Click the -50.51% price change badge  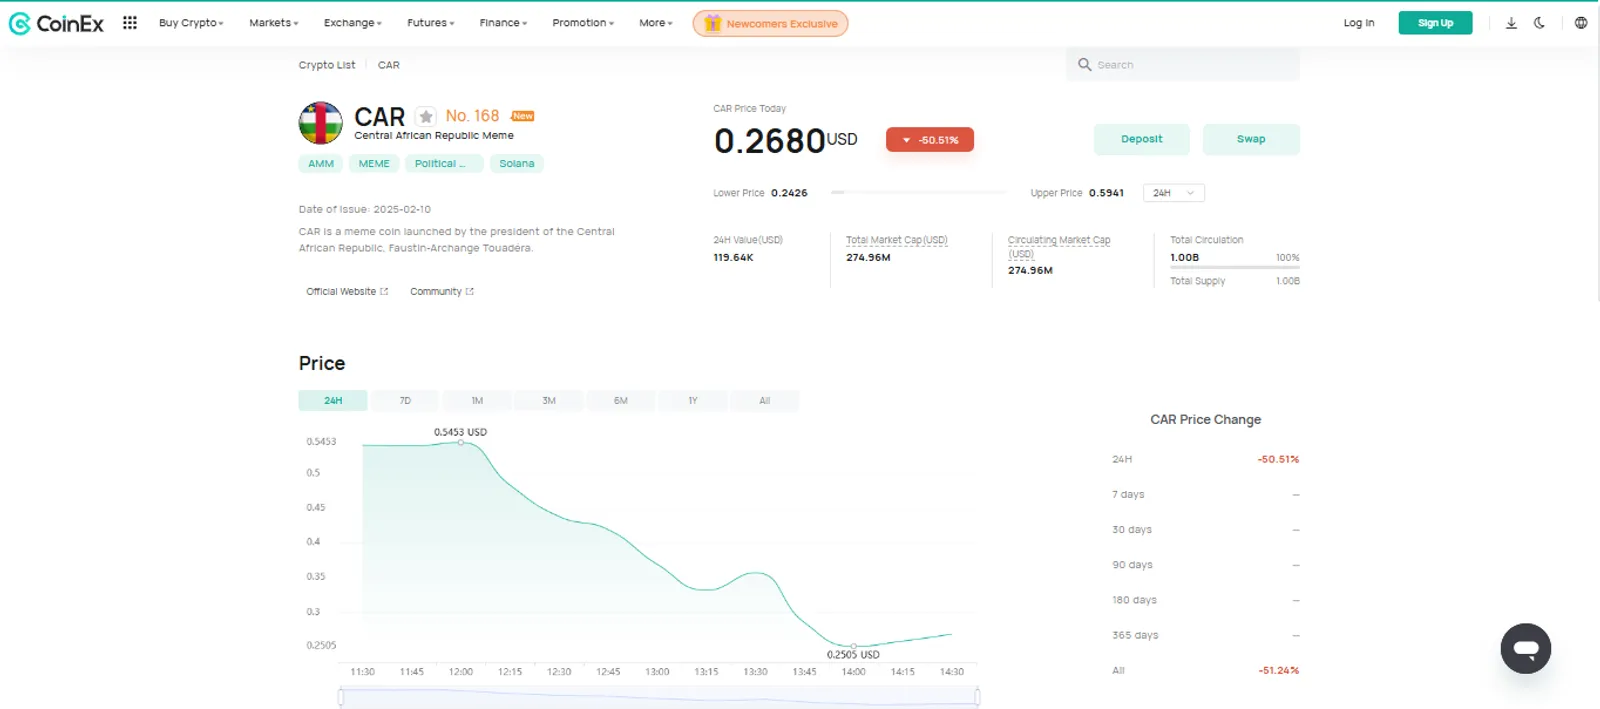[x=930, y=140]
